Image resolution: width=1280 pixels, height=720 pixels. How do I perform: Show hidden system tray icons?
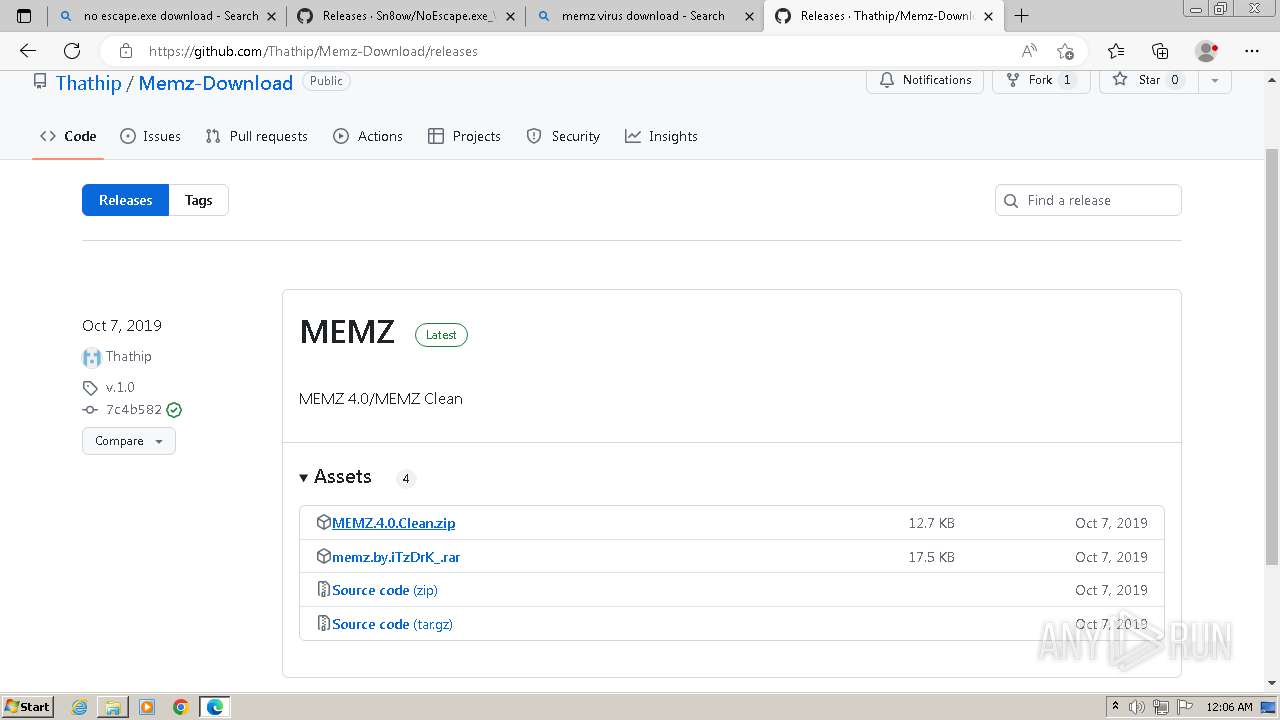1116,707
